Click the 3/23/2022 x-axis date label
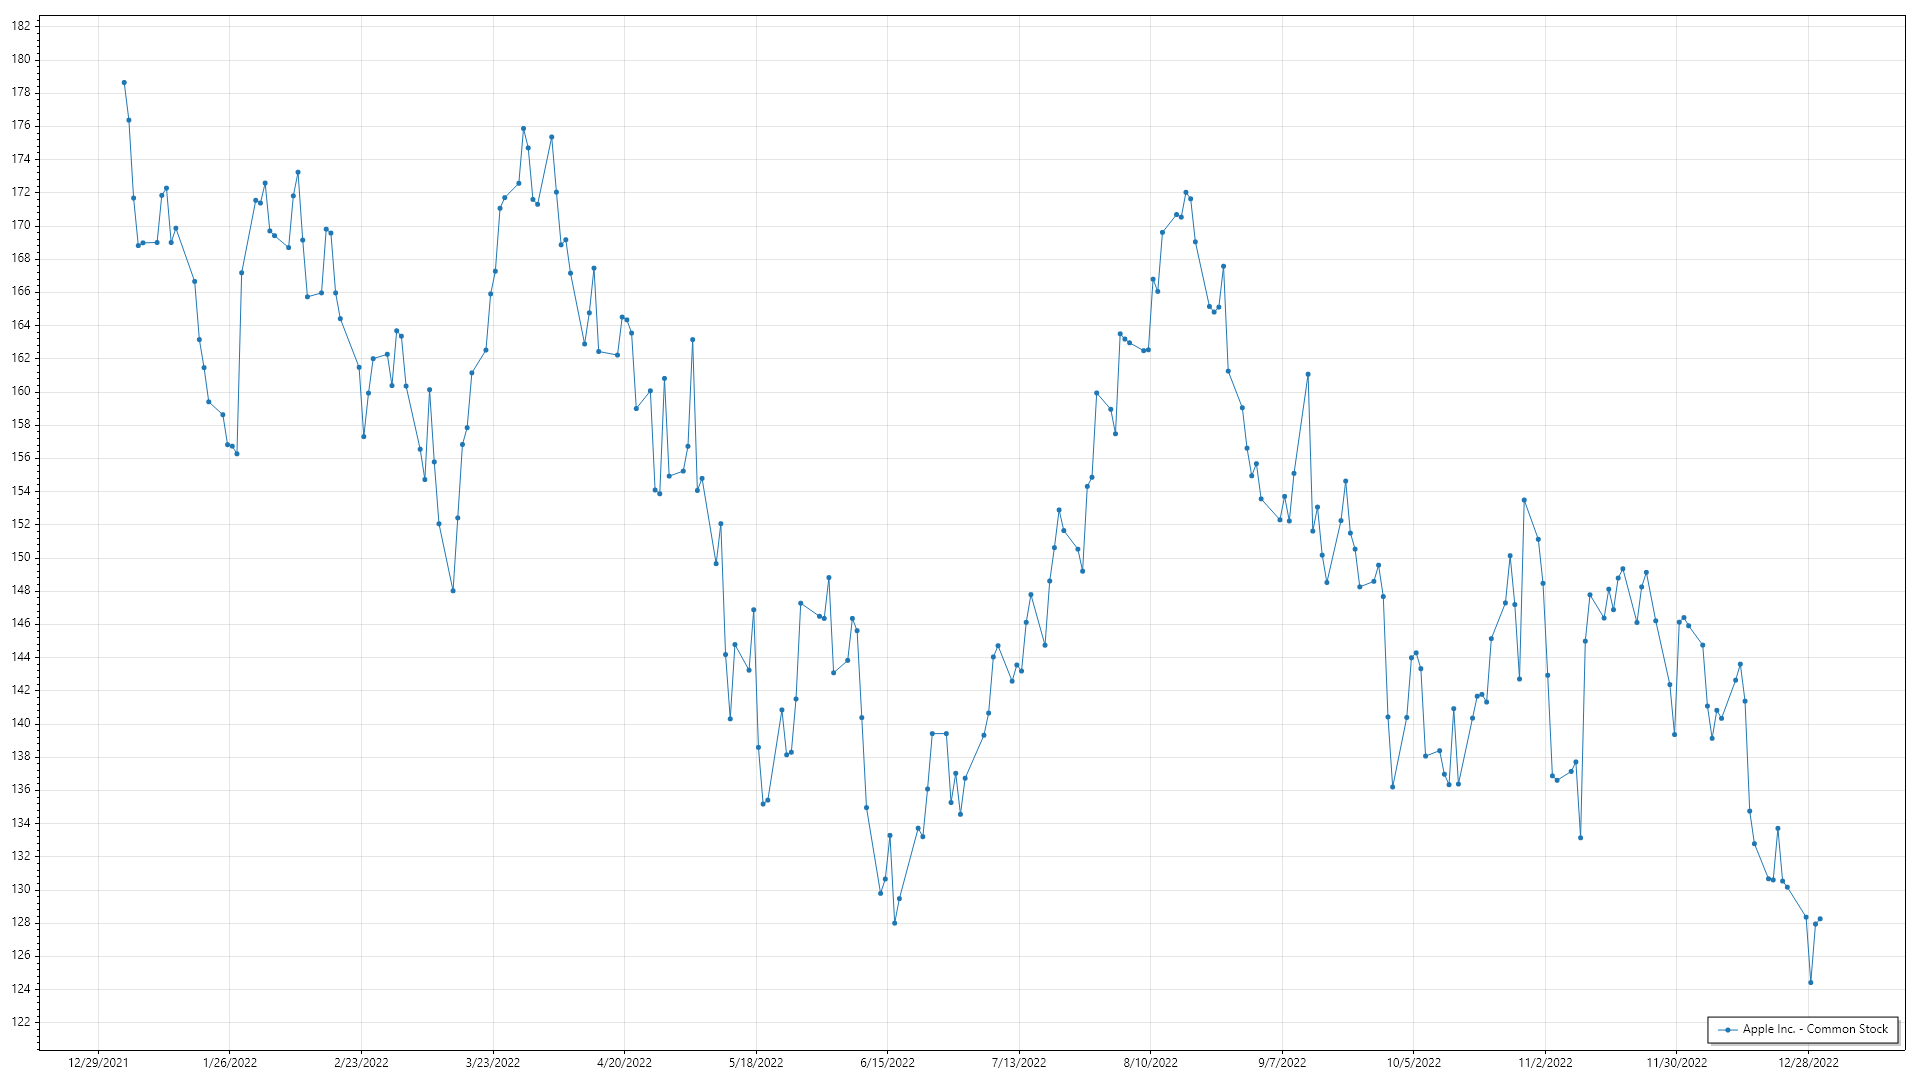 tap(493, 1062)
